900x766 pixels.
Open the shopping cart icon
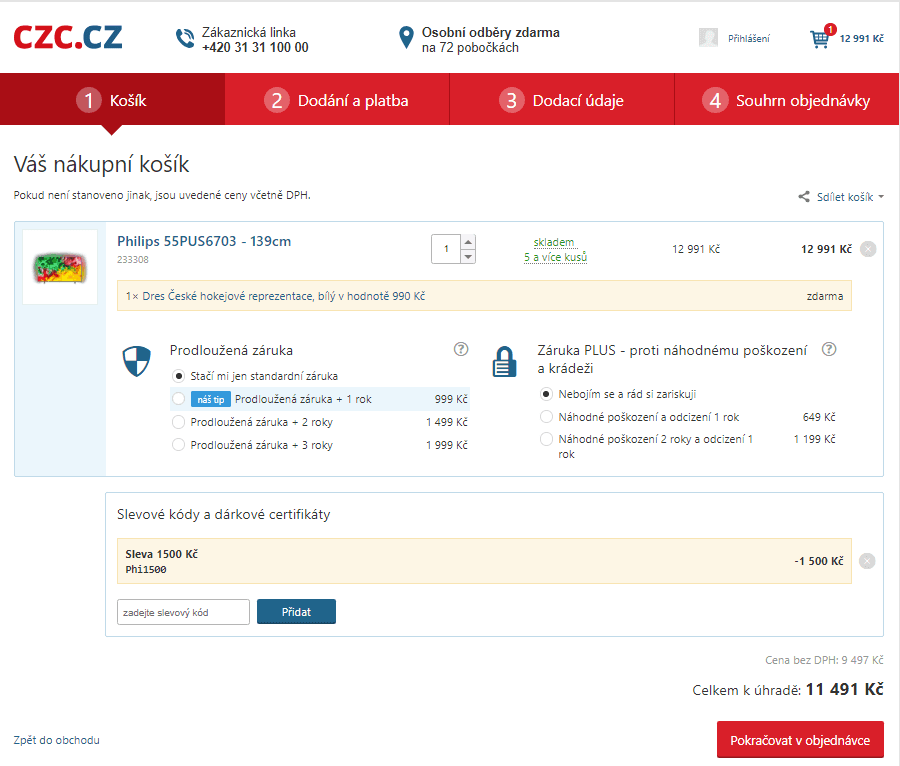[820, 39]
